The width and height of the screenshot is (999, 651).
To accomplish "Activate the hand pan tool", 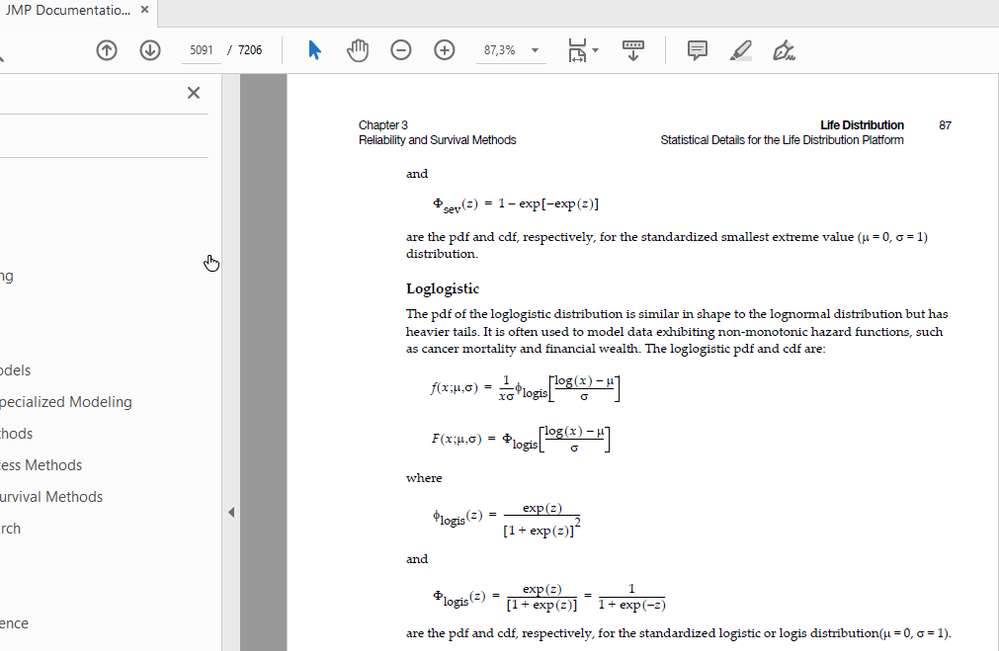I will (x=357, y=50).
